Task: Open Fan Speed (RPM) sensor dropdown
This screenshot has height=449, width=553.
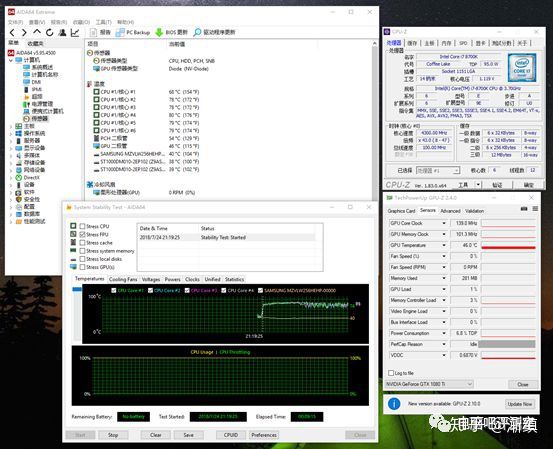Action: click(x=444, y=267)
